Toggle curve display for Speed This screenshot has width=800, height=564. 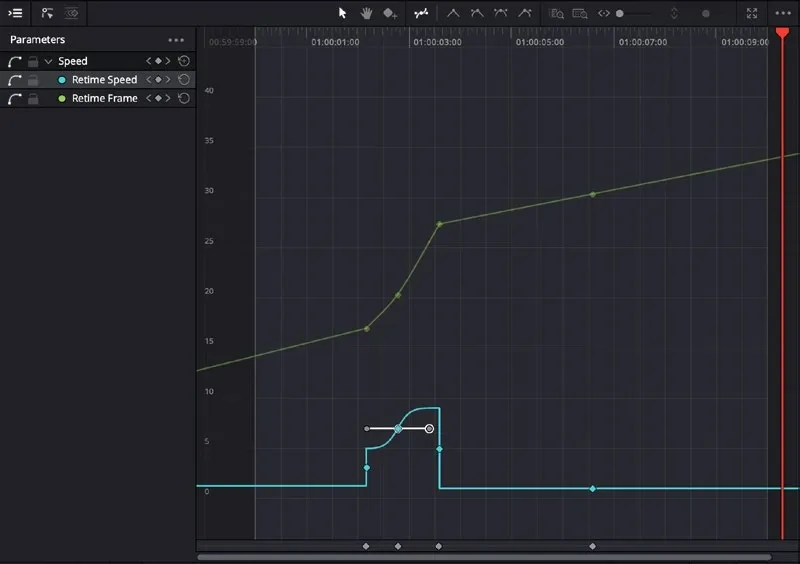[15, 62]
